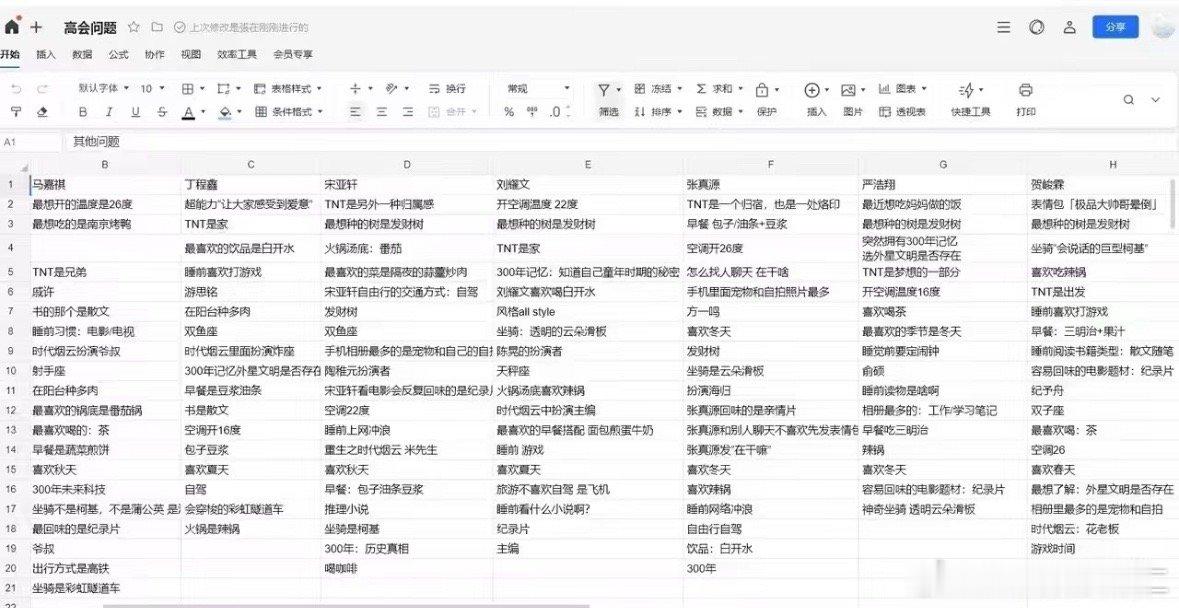Click the formula bar showing 其他问题
The height and width of the screenshot is (608, 1179).
[621, 141]
